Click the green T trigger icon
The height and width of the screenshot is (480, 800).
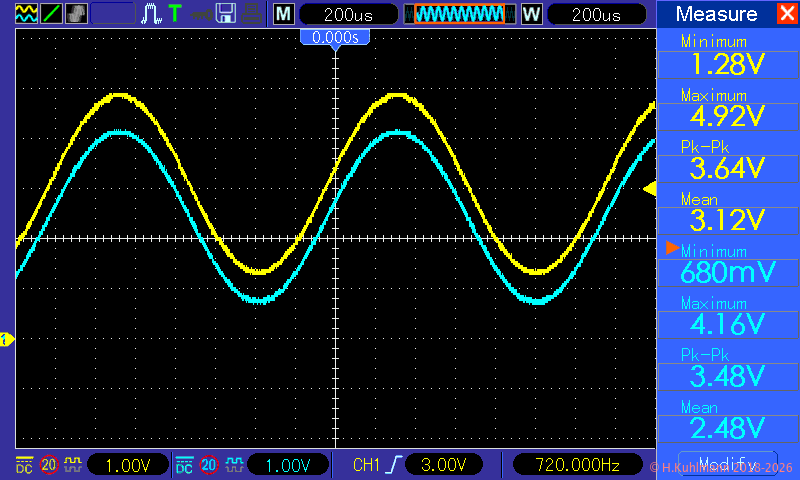[x=175, y=14]
